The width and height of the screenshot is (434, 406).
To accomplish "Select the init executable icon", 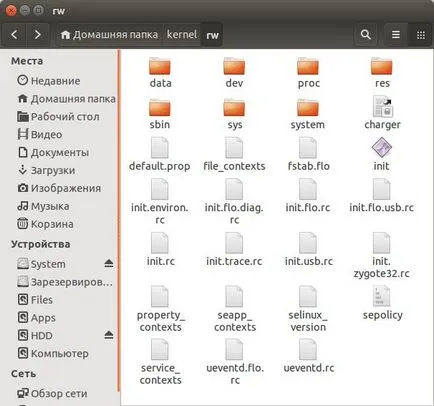I will coord(382,148).
